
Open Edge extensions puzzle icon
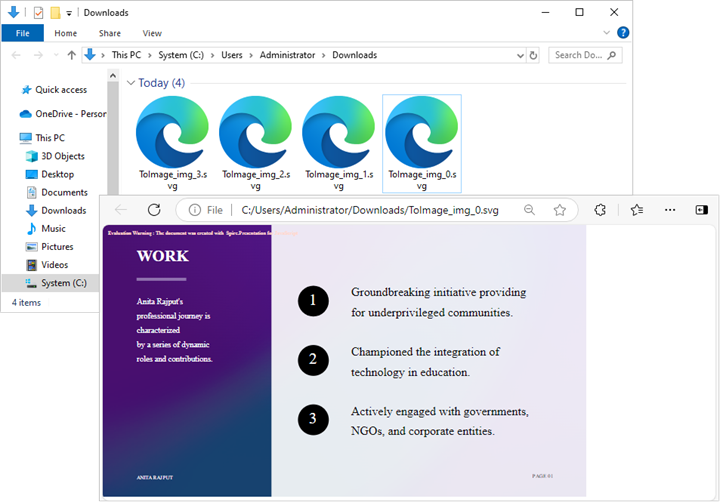pyautogui.click(x=600, y=210)
